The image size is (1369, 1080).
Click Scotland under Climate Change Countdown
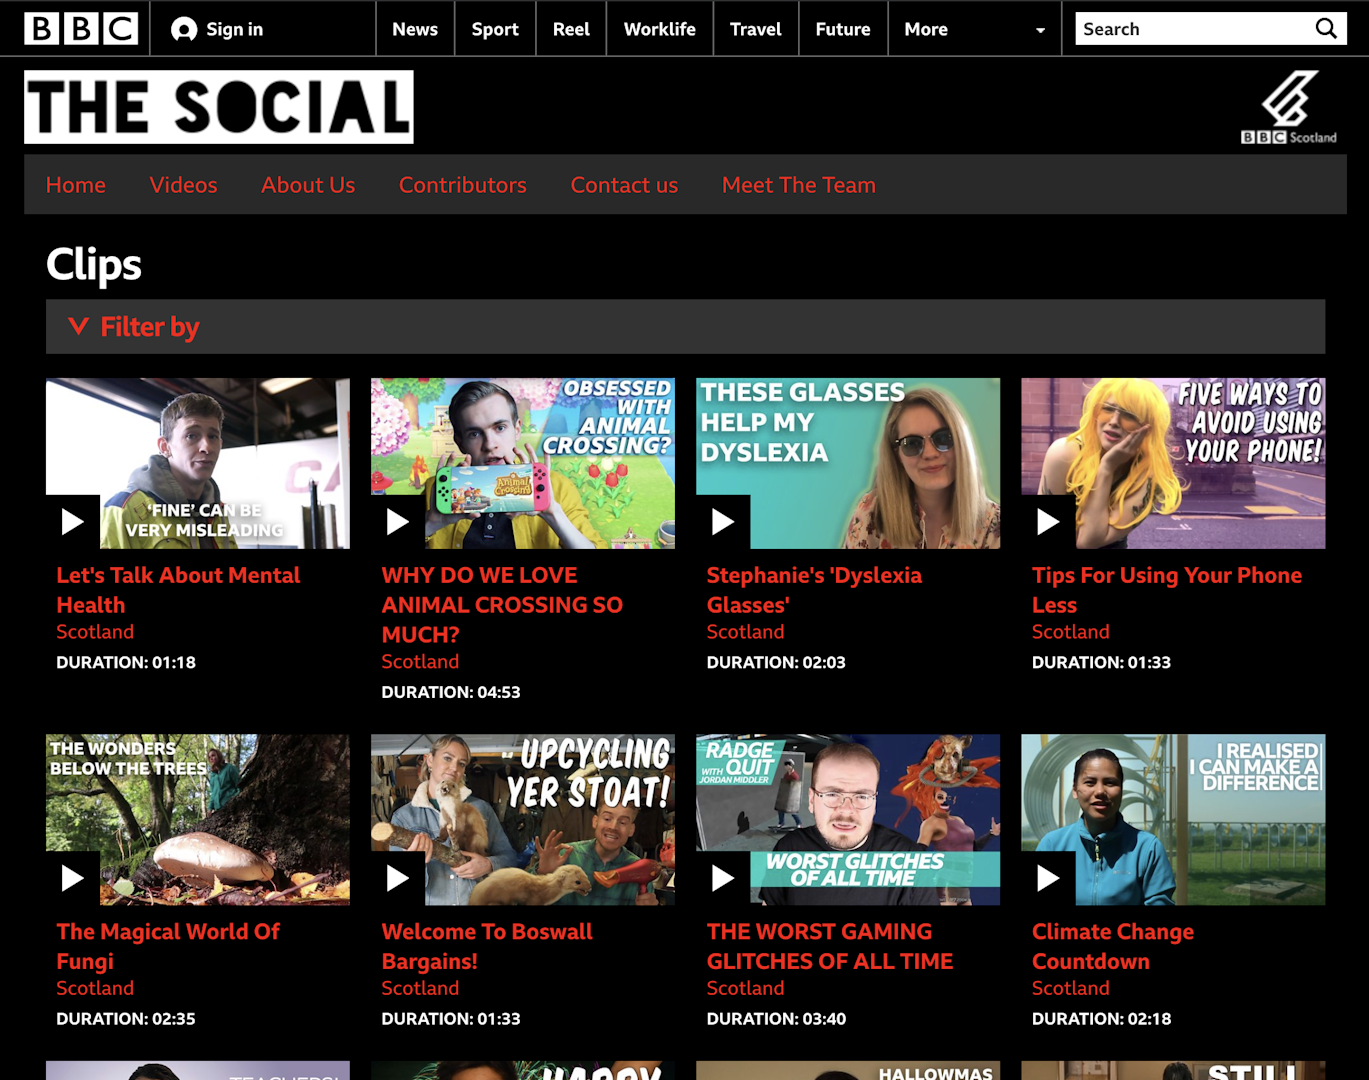1070,988
